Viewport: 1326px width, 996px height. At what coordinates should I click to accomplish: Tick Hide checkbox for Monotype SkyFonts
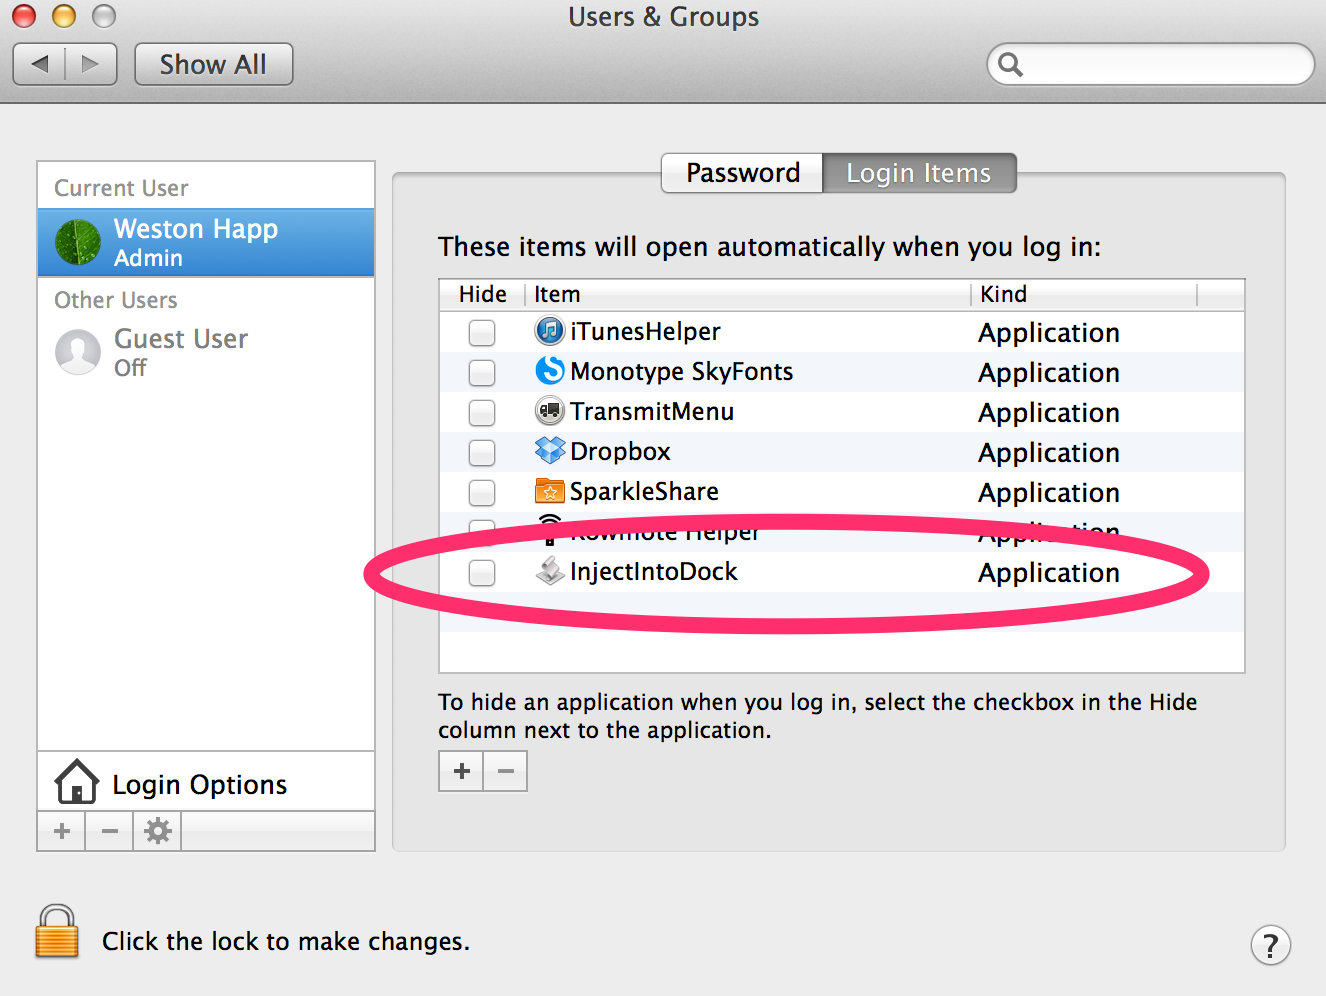(482, 372)
